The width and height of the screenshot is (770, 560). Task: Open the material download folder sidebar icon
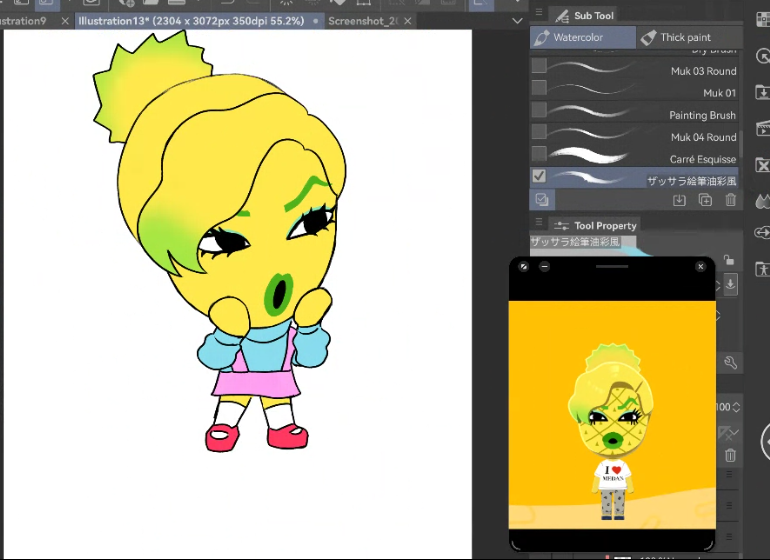(x=763, y=93)
